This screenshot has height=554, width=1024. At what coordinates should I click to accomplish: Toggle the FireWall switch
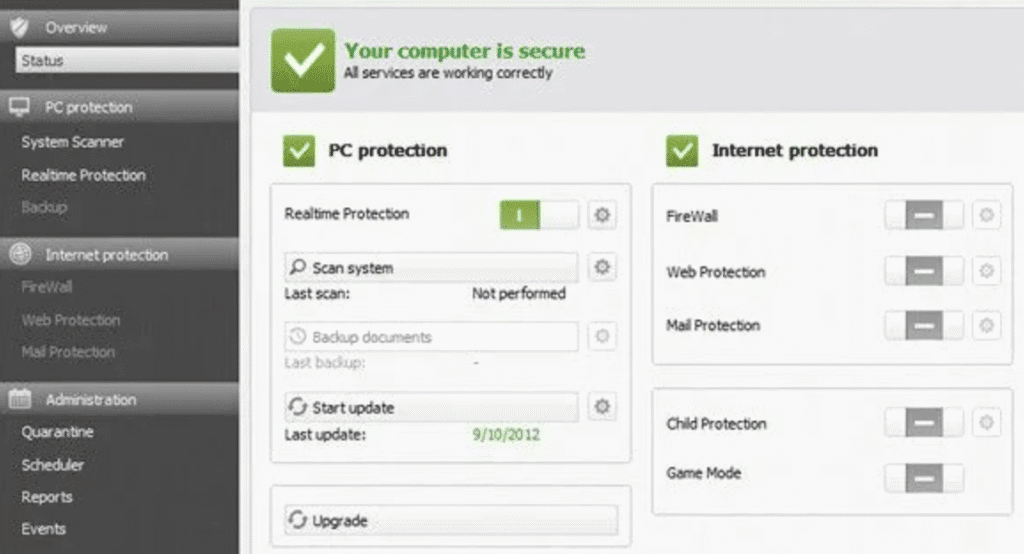click(x=924, y=215)
